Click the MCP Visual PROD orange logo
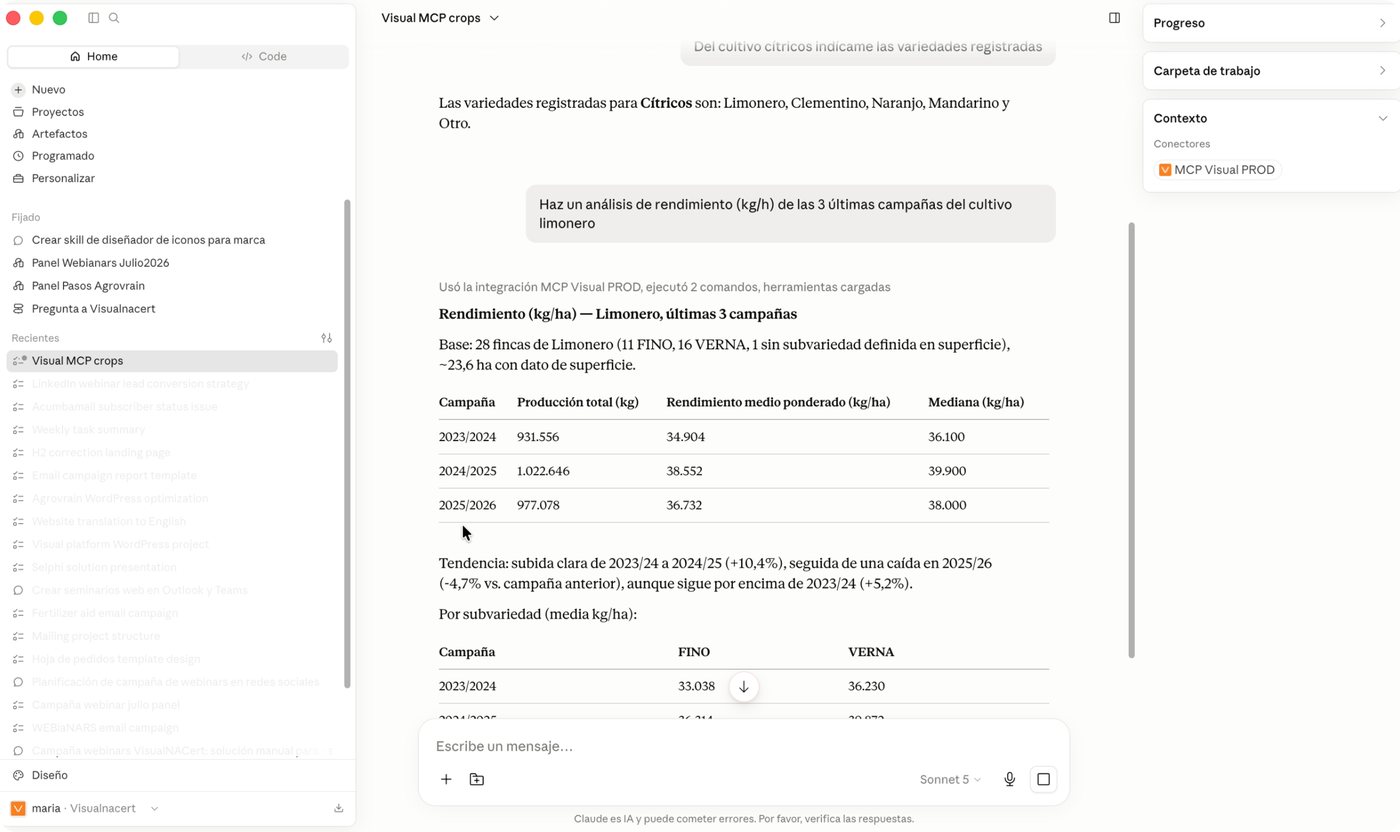Screen dimensions: 1400x832 pos(1164,170)
